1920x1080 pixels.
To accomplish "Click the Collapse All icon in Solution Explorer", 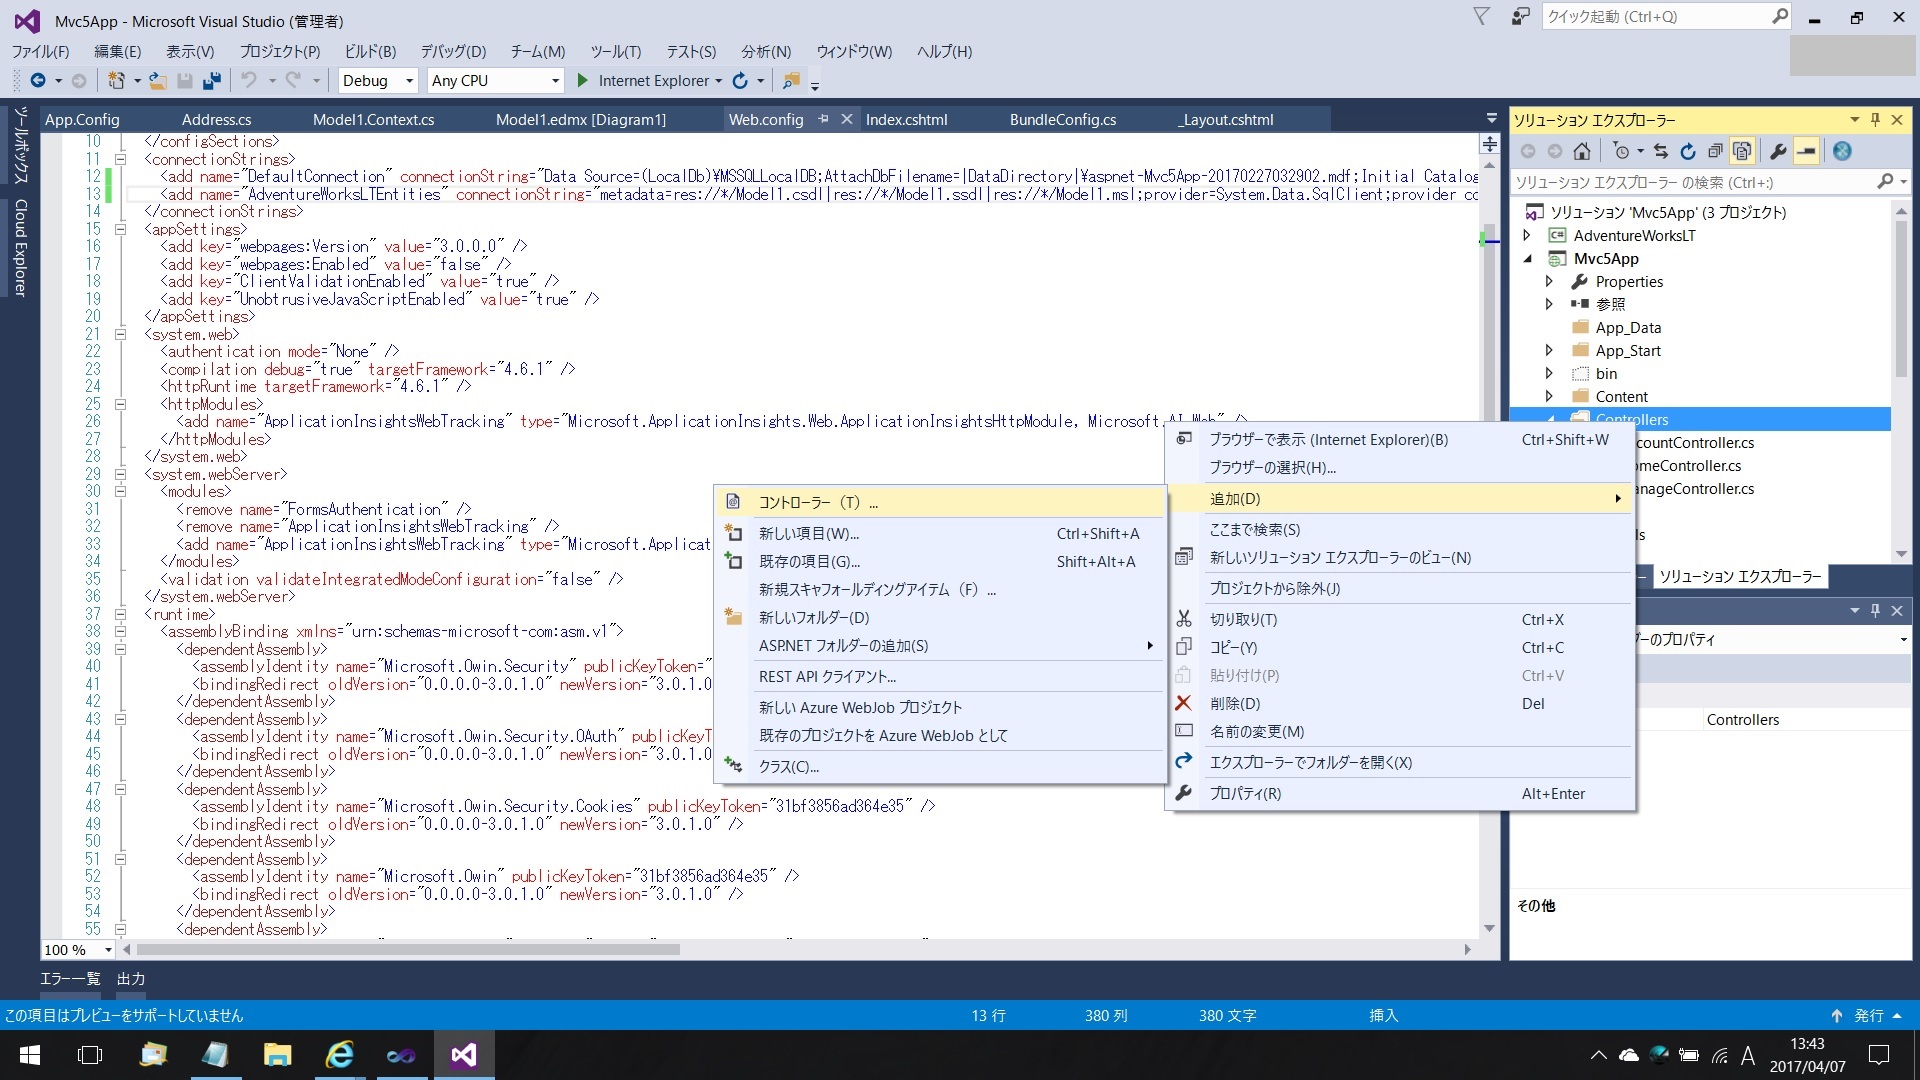I will [1715, 151].
